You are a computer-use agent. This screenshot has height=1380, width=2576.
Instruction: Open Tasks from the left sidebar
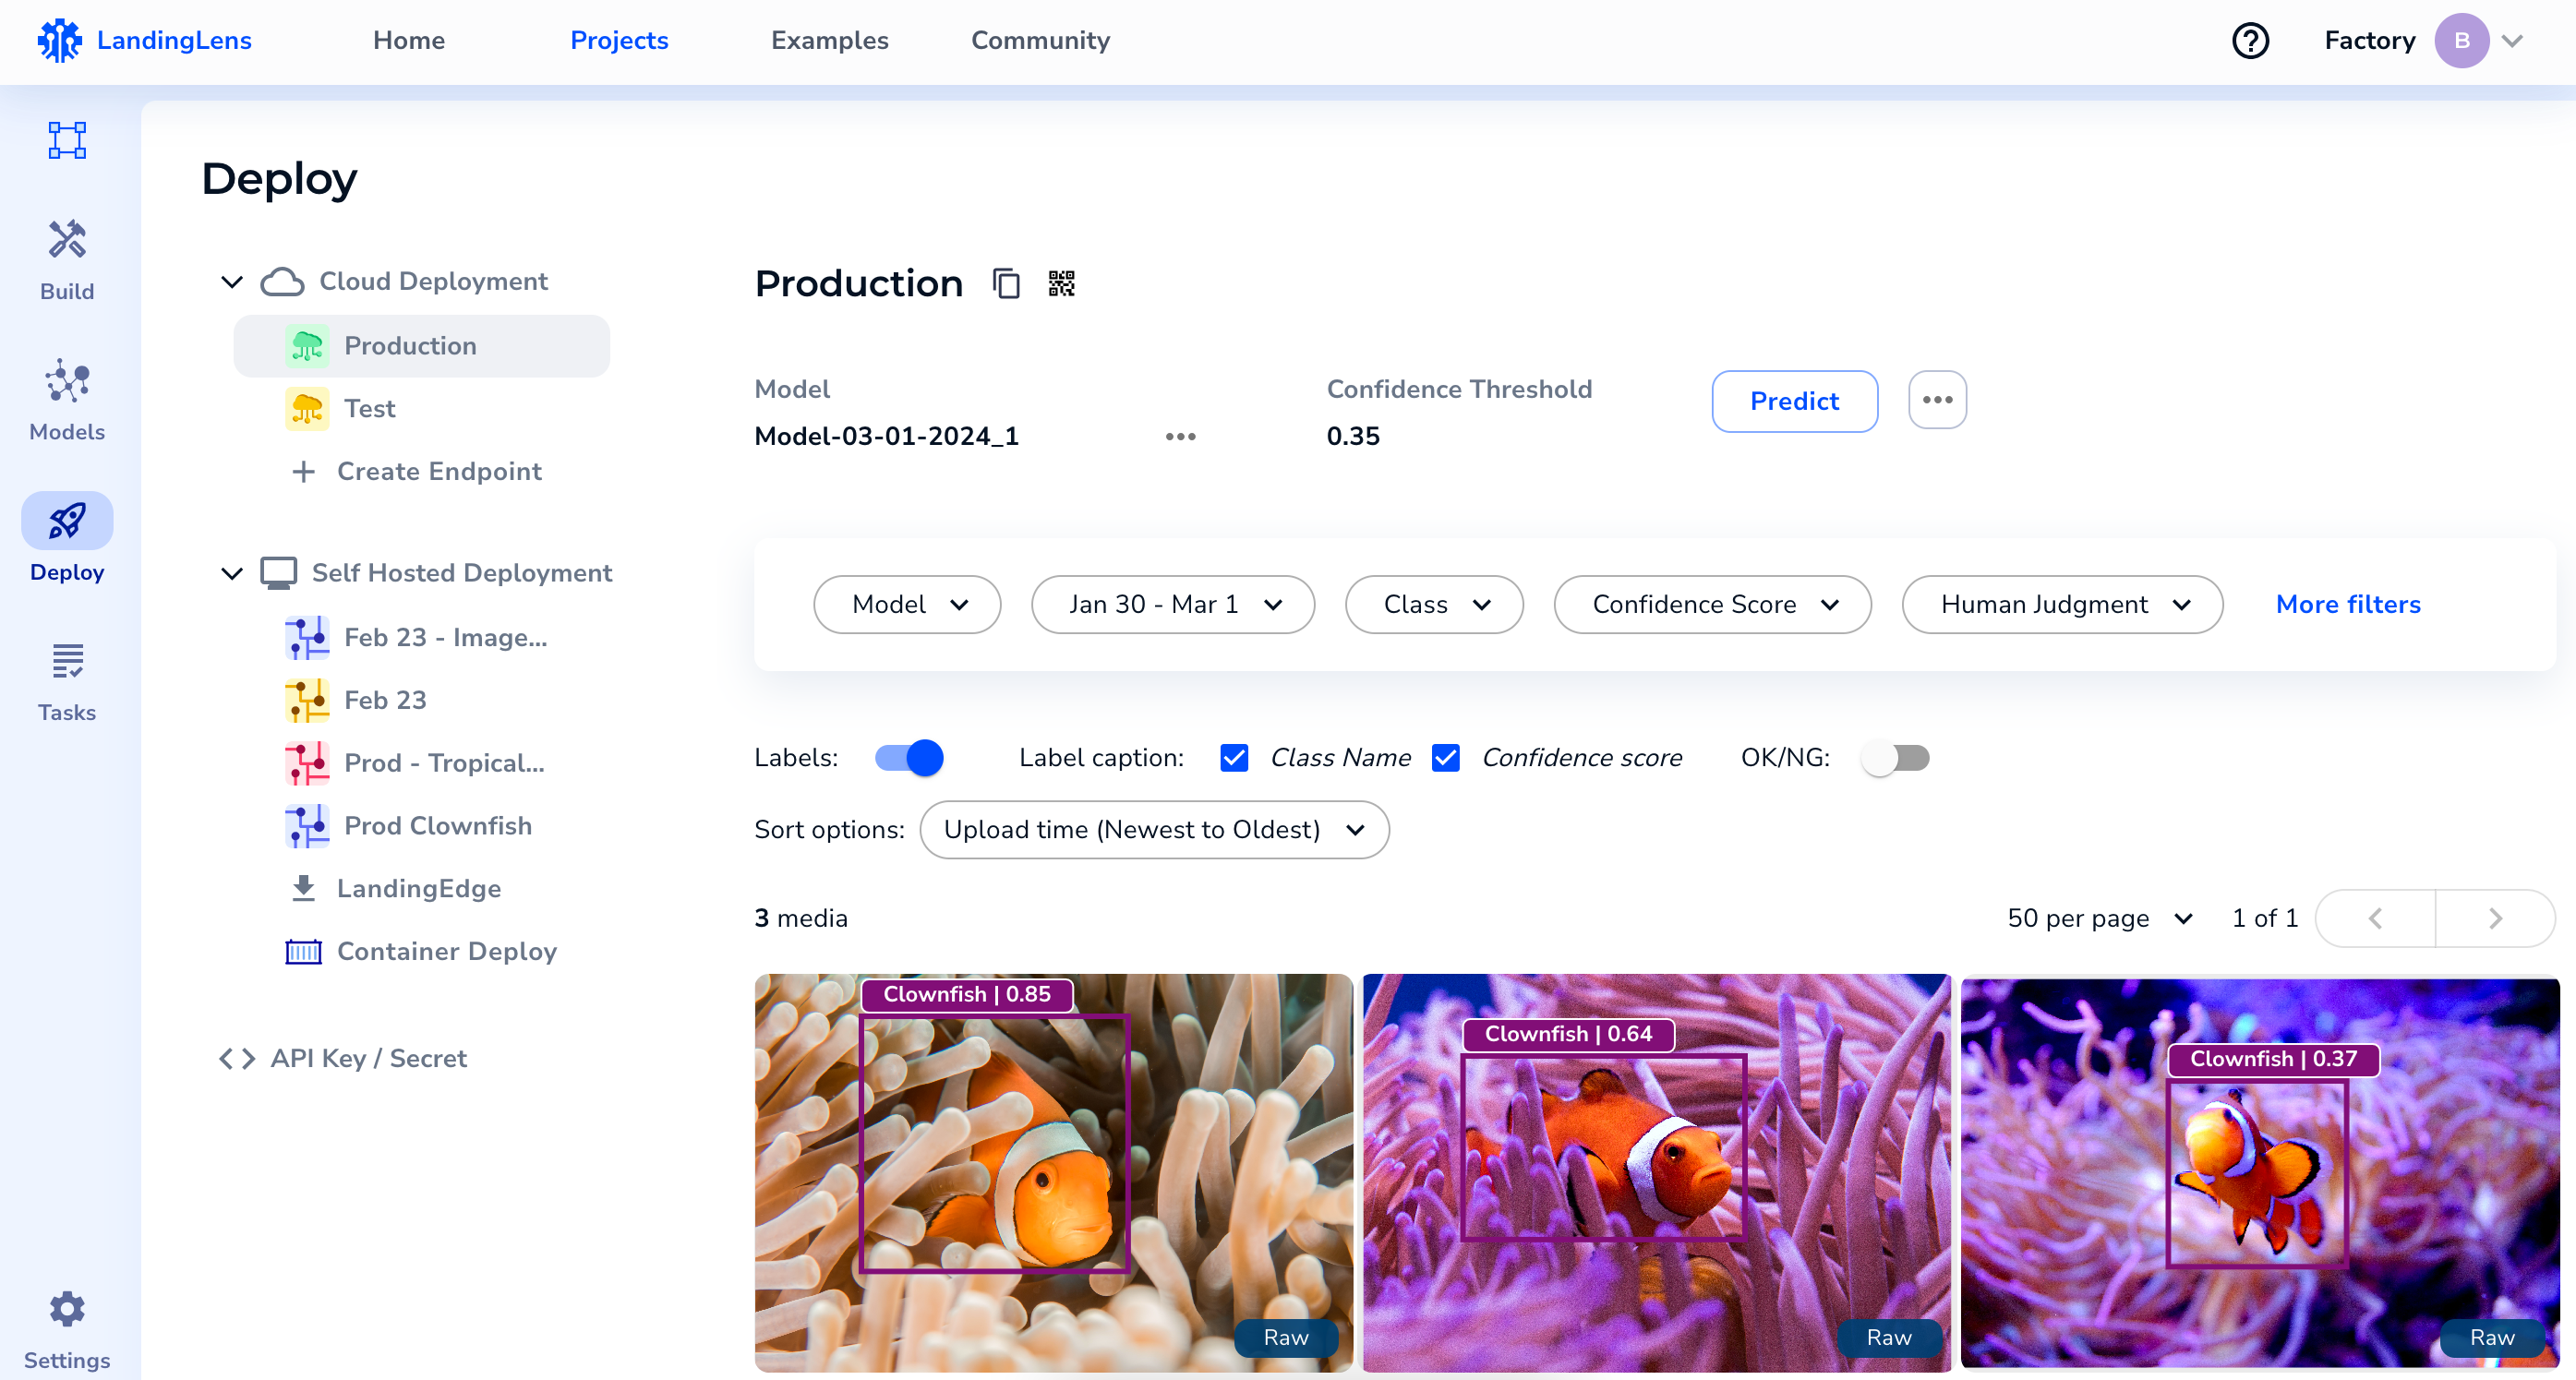(67, 681)
